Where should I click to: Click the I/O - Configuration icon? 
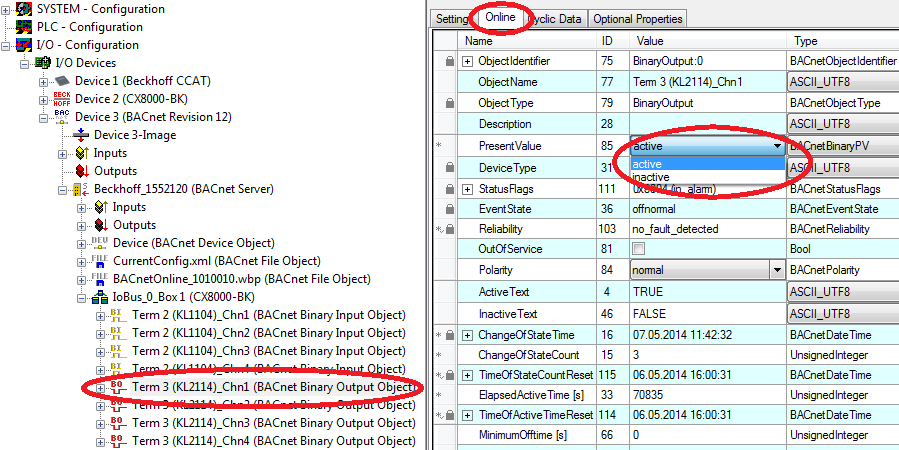coord(23,45)
